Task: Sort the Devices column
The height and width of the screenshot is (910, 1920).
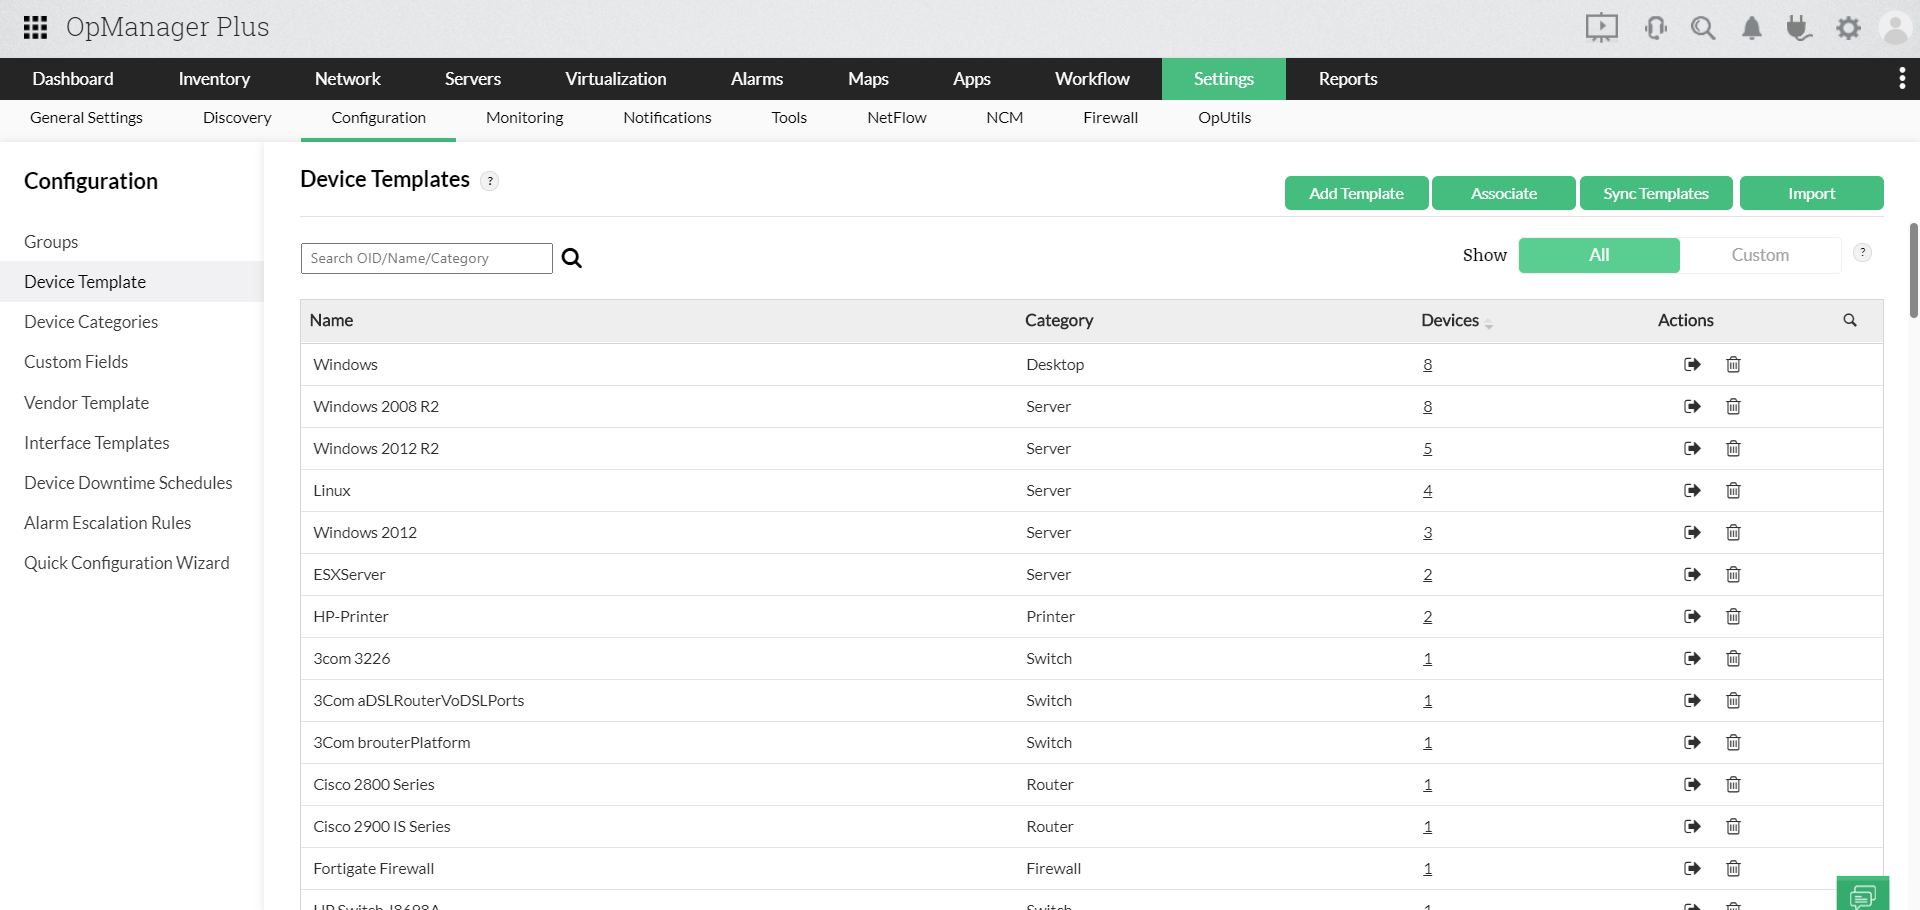Action: 1489,322
